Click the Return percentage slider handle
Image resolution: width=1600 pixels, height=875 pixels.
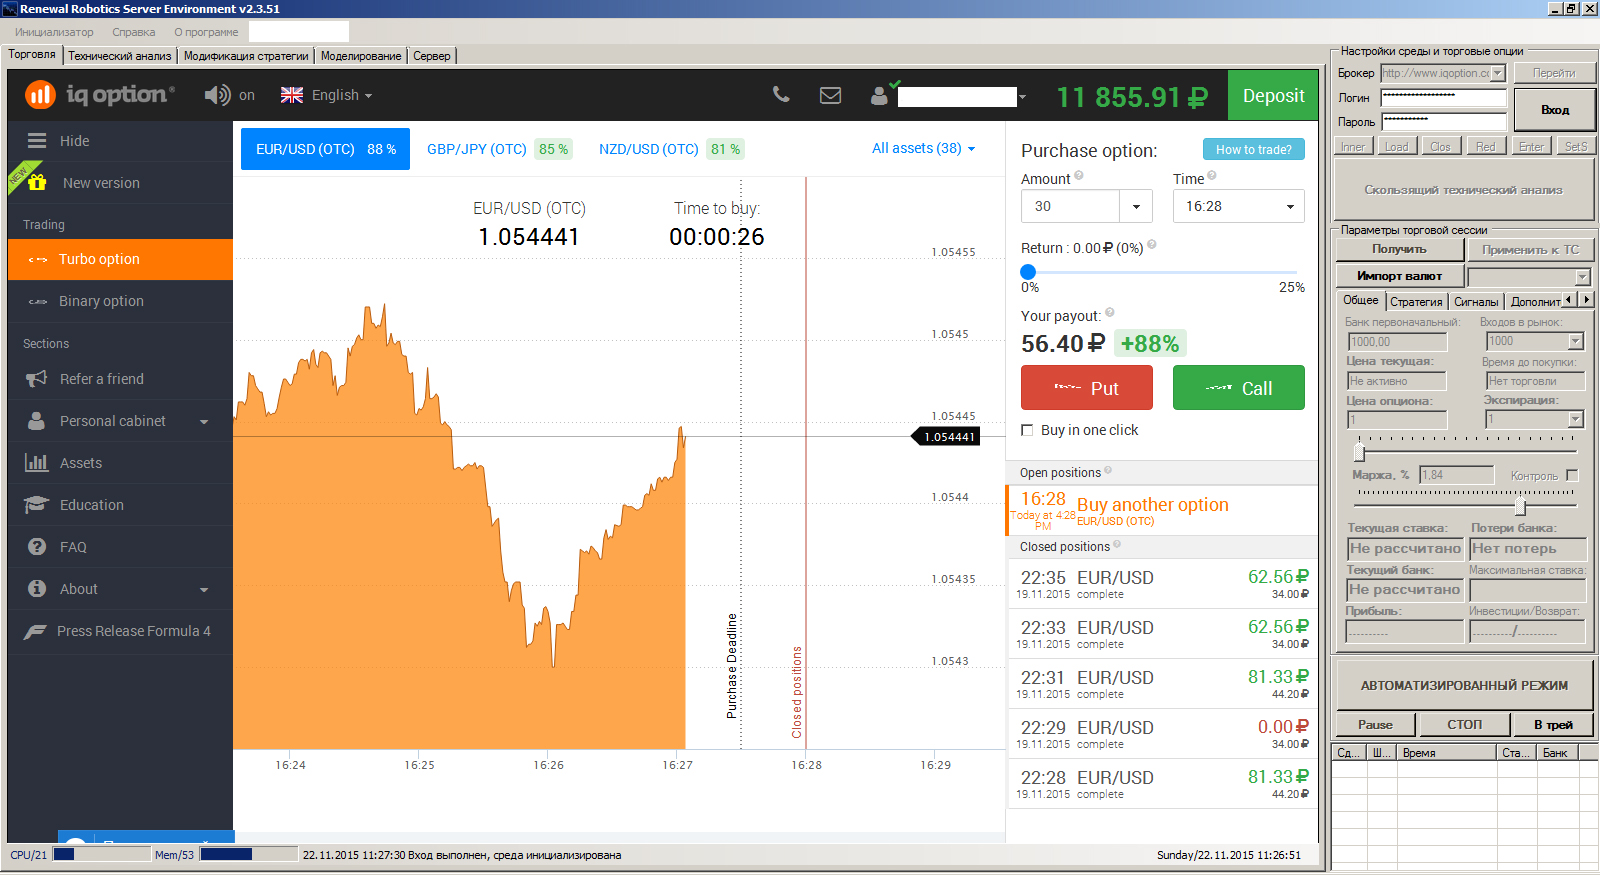[1028, 272]
